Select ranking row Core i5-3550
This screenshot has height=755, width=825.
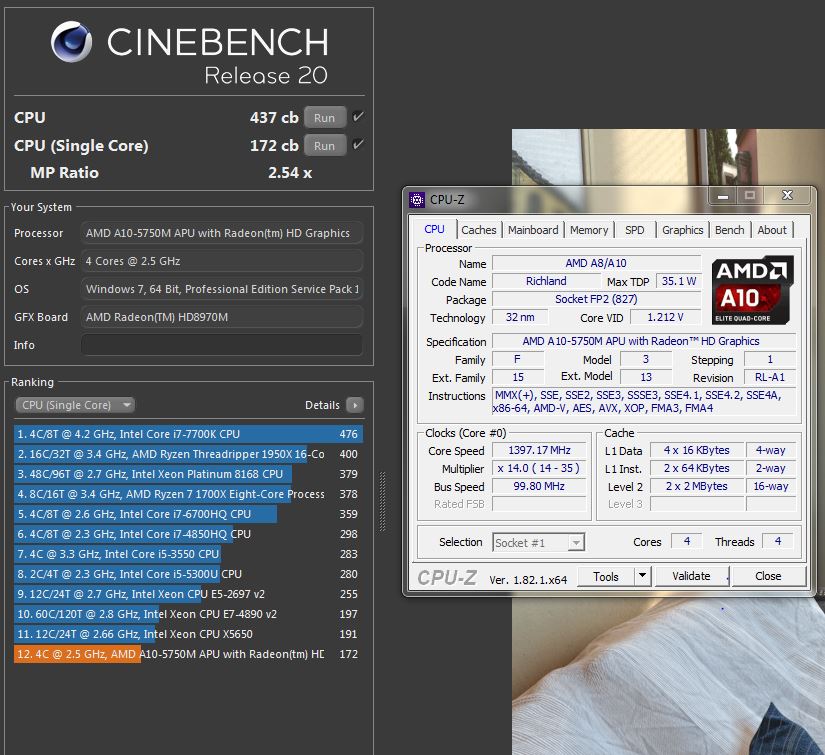tap(188, 554)
